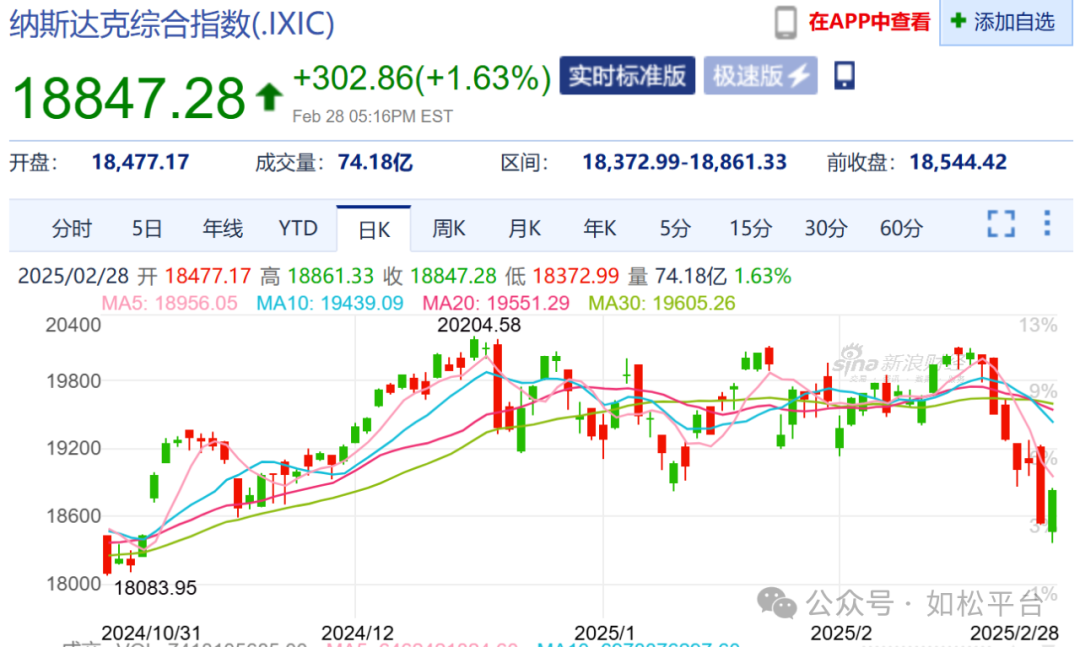Image resolution: width=1080 pixels, height=647 pixels.
Task: Click the 2024/12 date axis label
Action: coord(357,633)
